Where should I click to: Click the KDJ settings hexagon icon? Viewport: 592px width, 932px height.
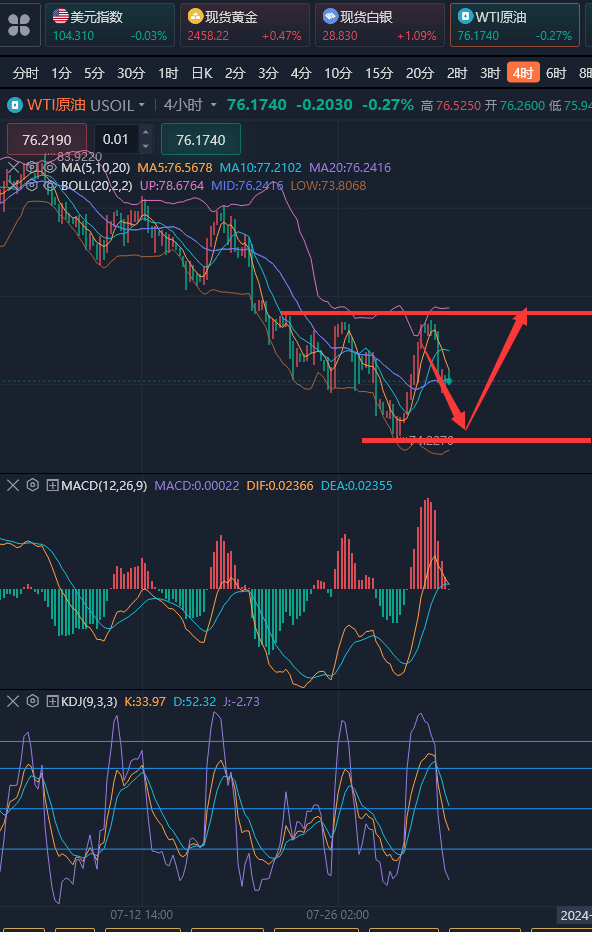tap(33, 701)
